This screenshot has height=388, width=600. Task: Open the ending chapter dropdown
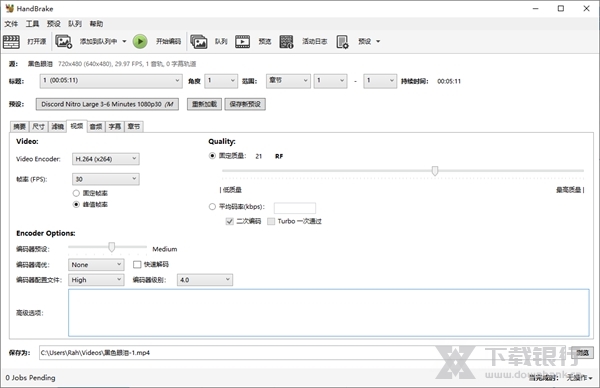380,81
